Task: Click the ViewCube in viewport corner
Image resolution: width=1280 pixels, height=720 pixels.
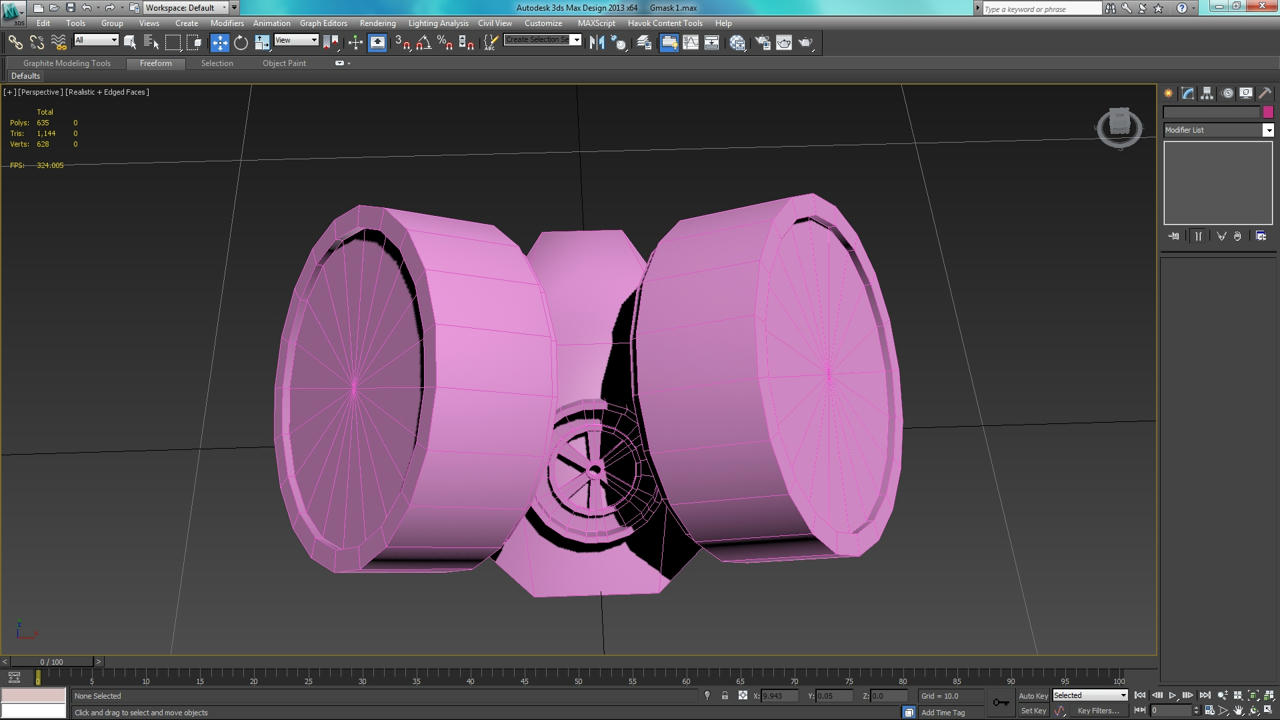Action: [x=1119, y=126]
